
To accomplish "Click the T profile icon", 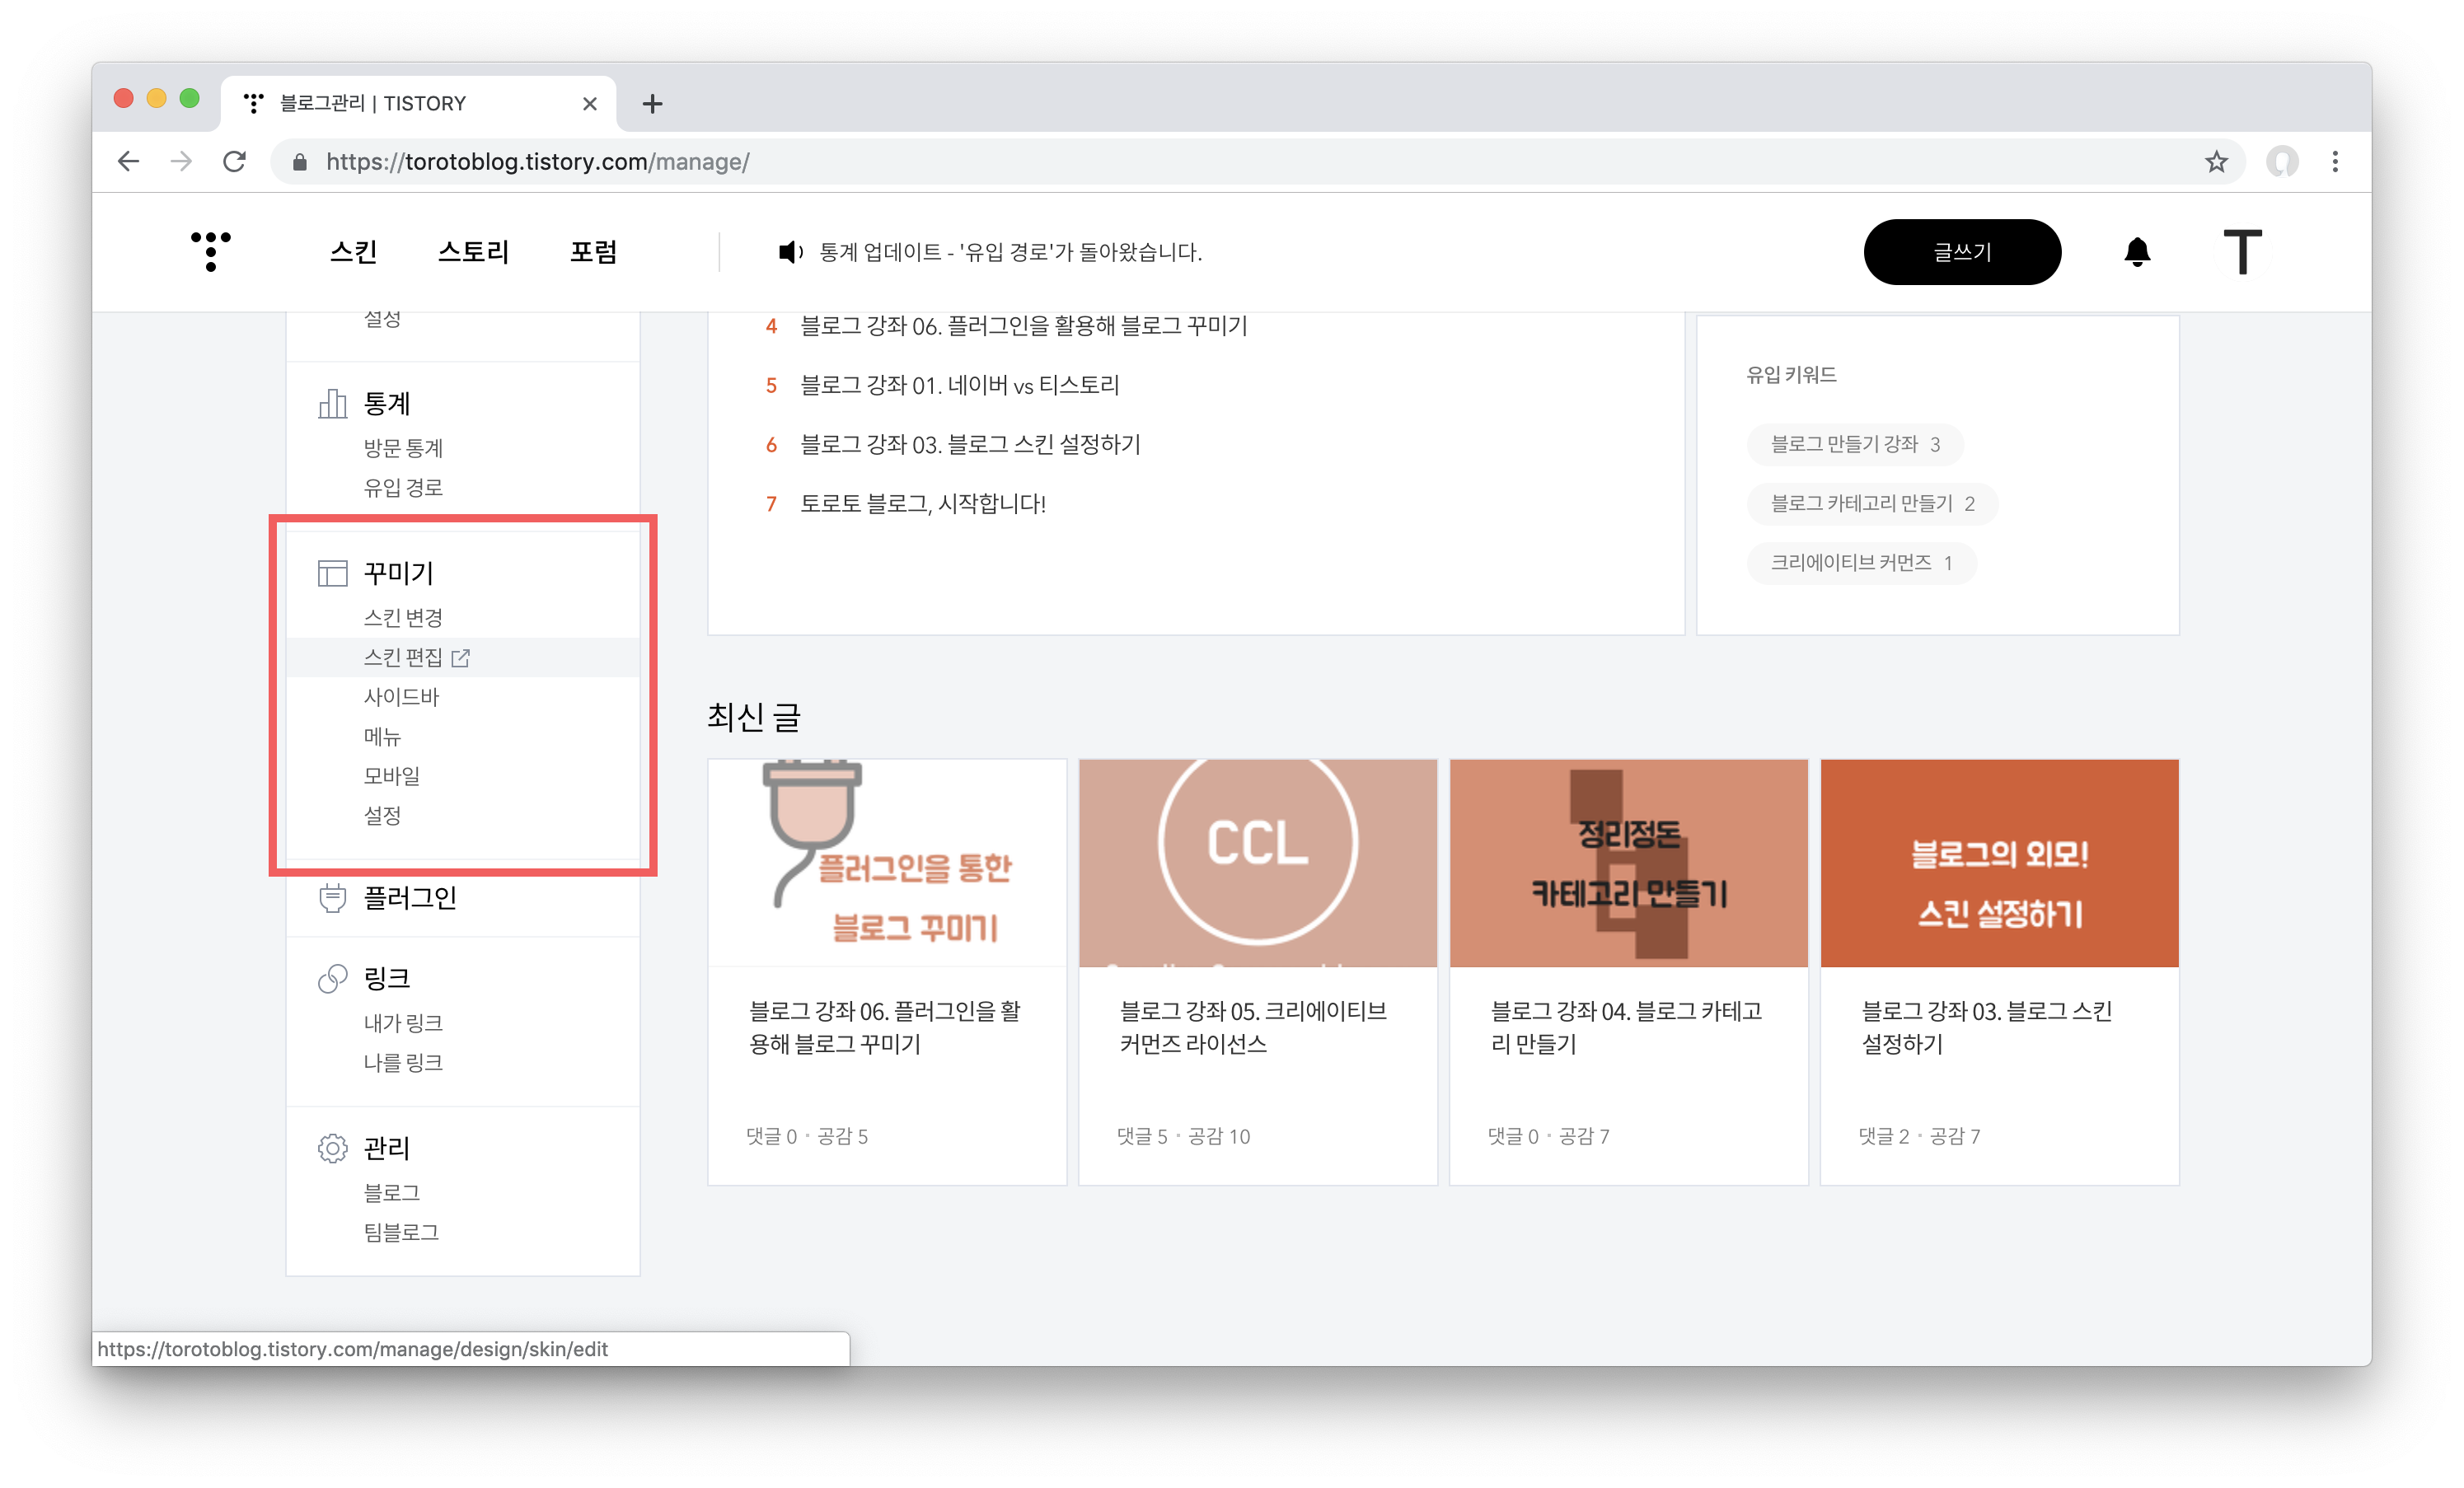I will (x=2242, y=251).
